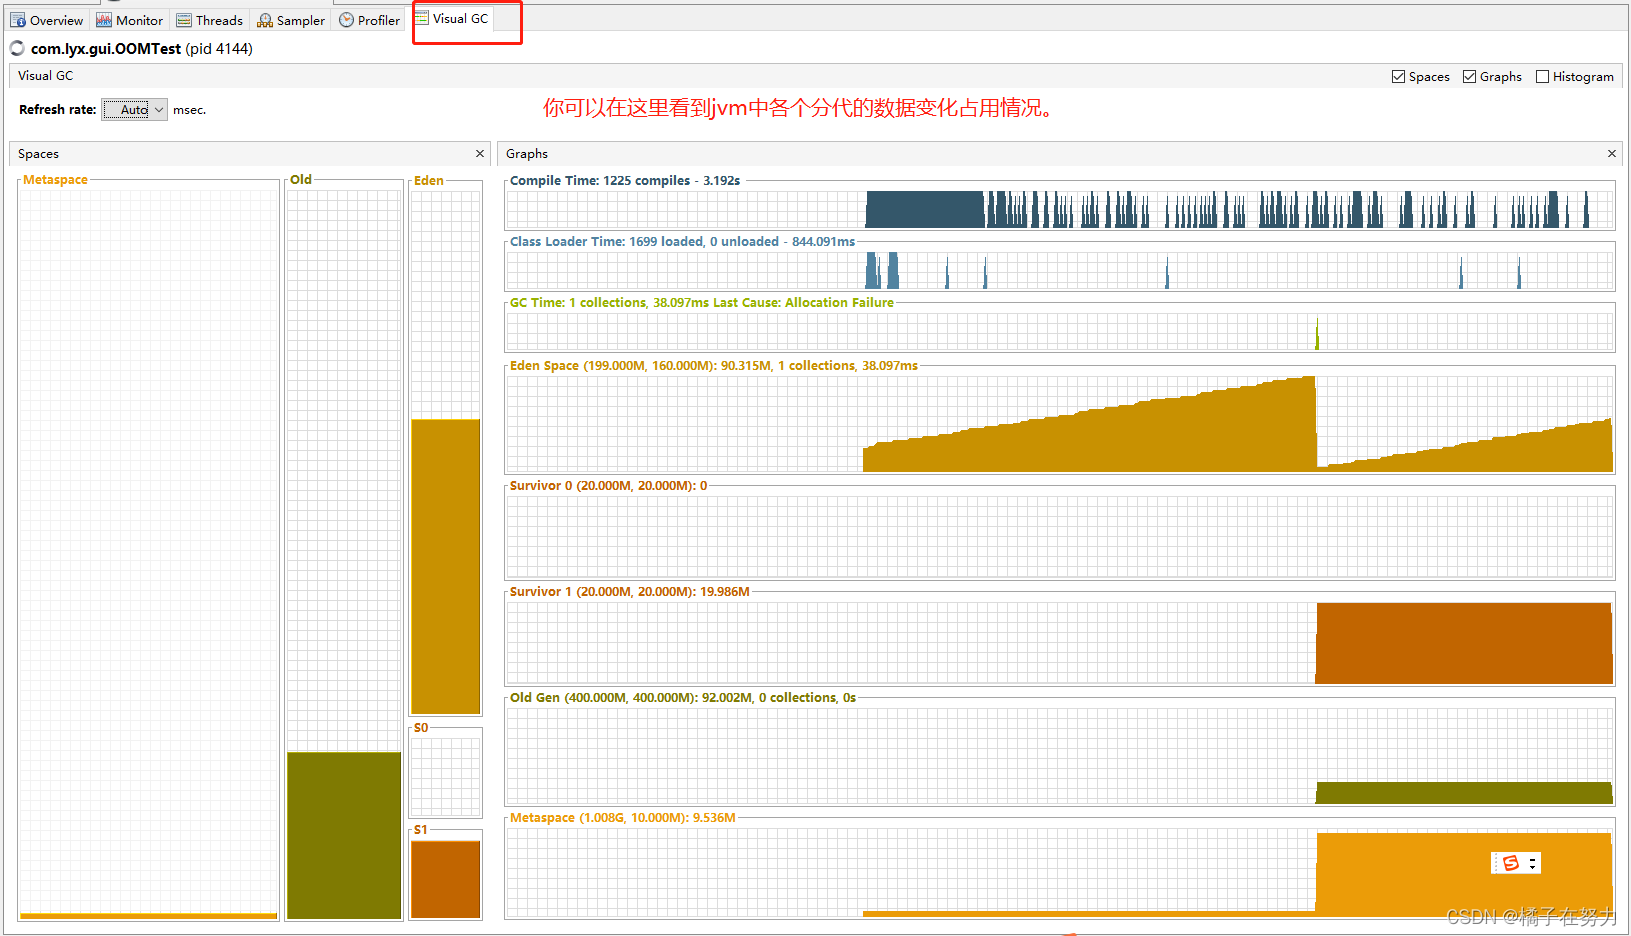
Task: Click 'GC Time: 1 collections' label
Action: point(578,303)
